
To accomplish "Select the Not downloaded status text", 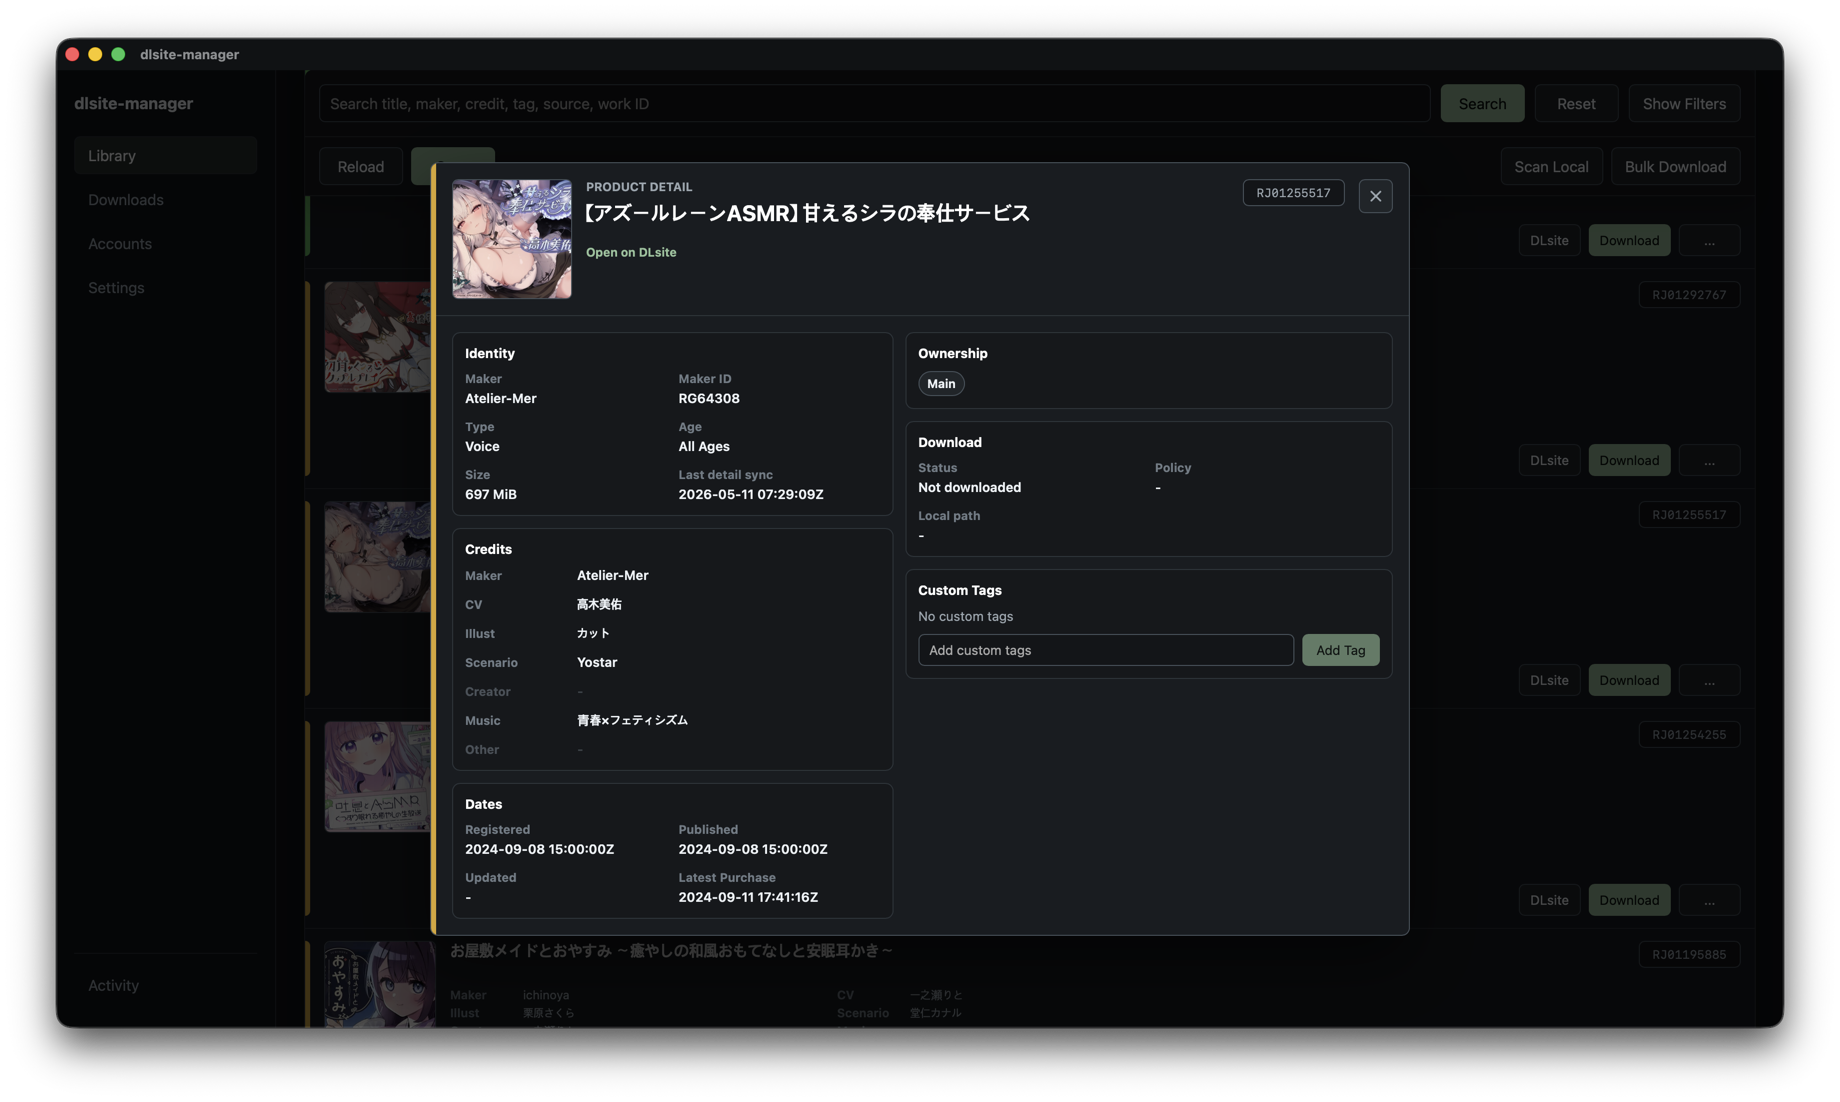I will coord(970,488).
